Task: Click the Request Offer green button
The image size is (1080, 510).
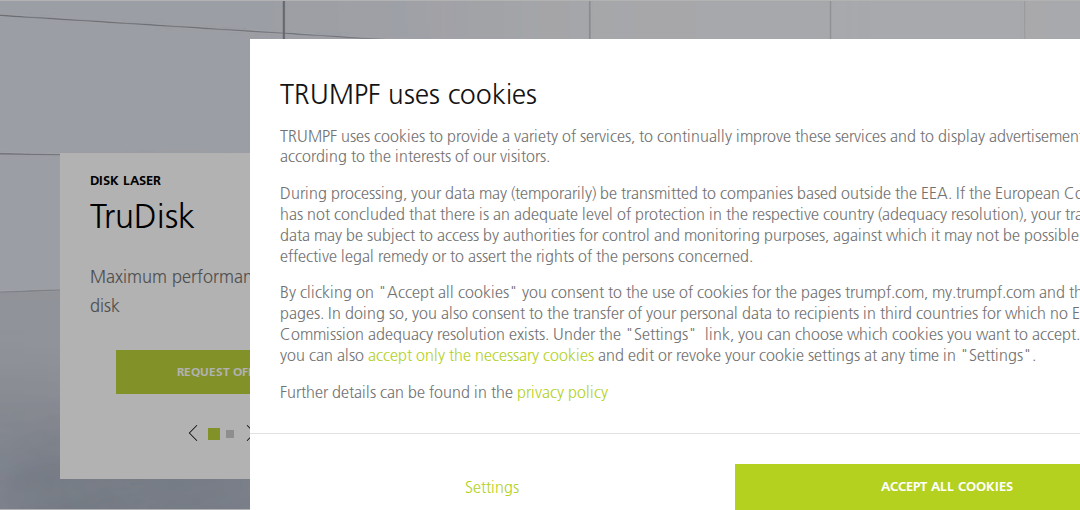Action: tap(183, 372)
